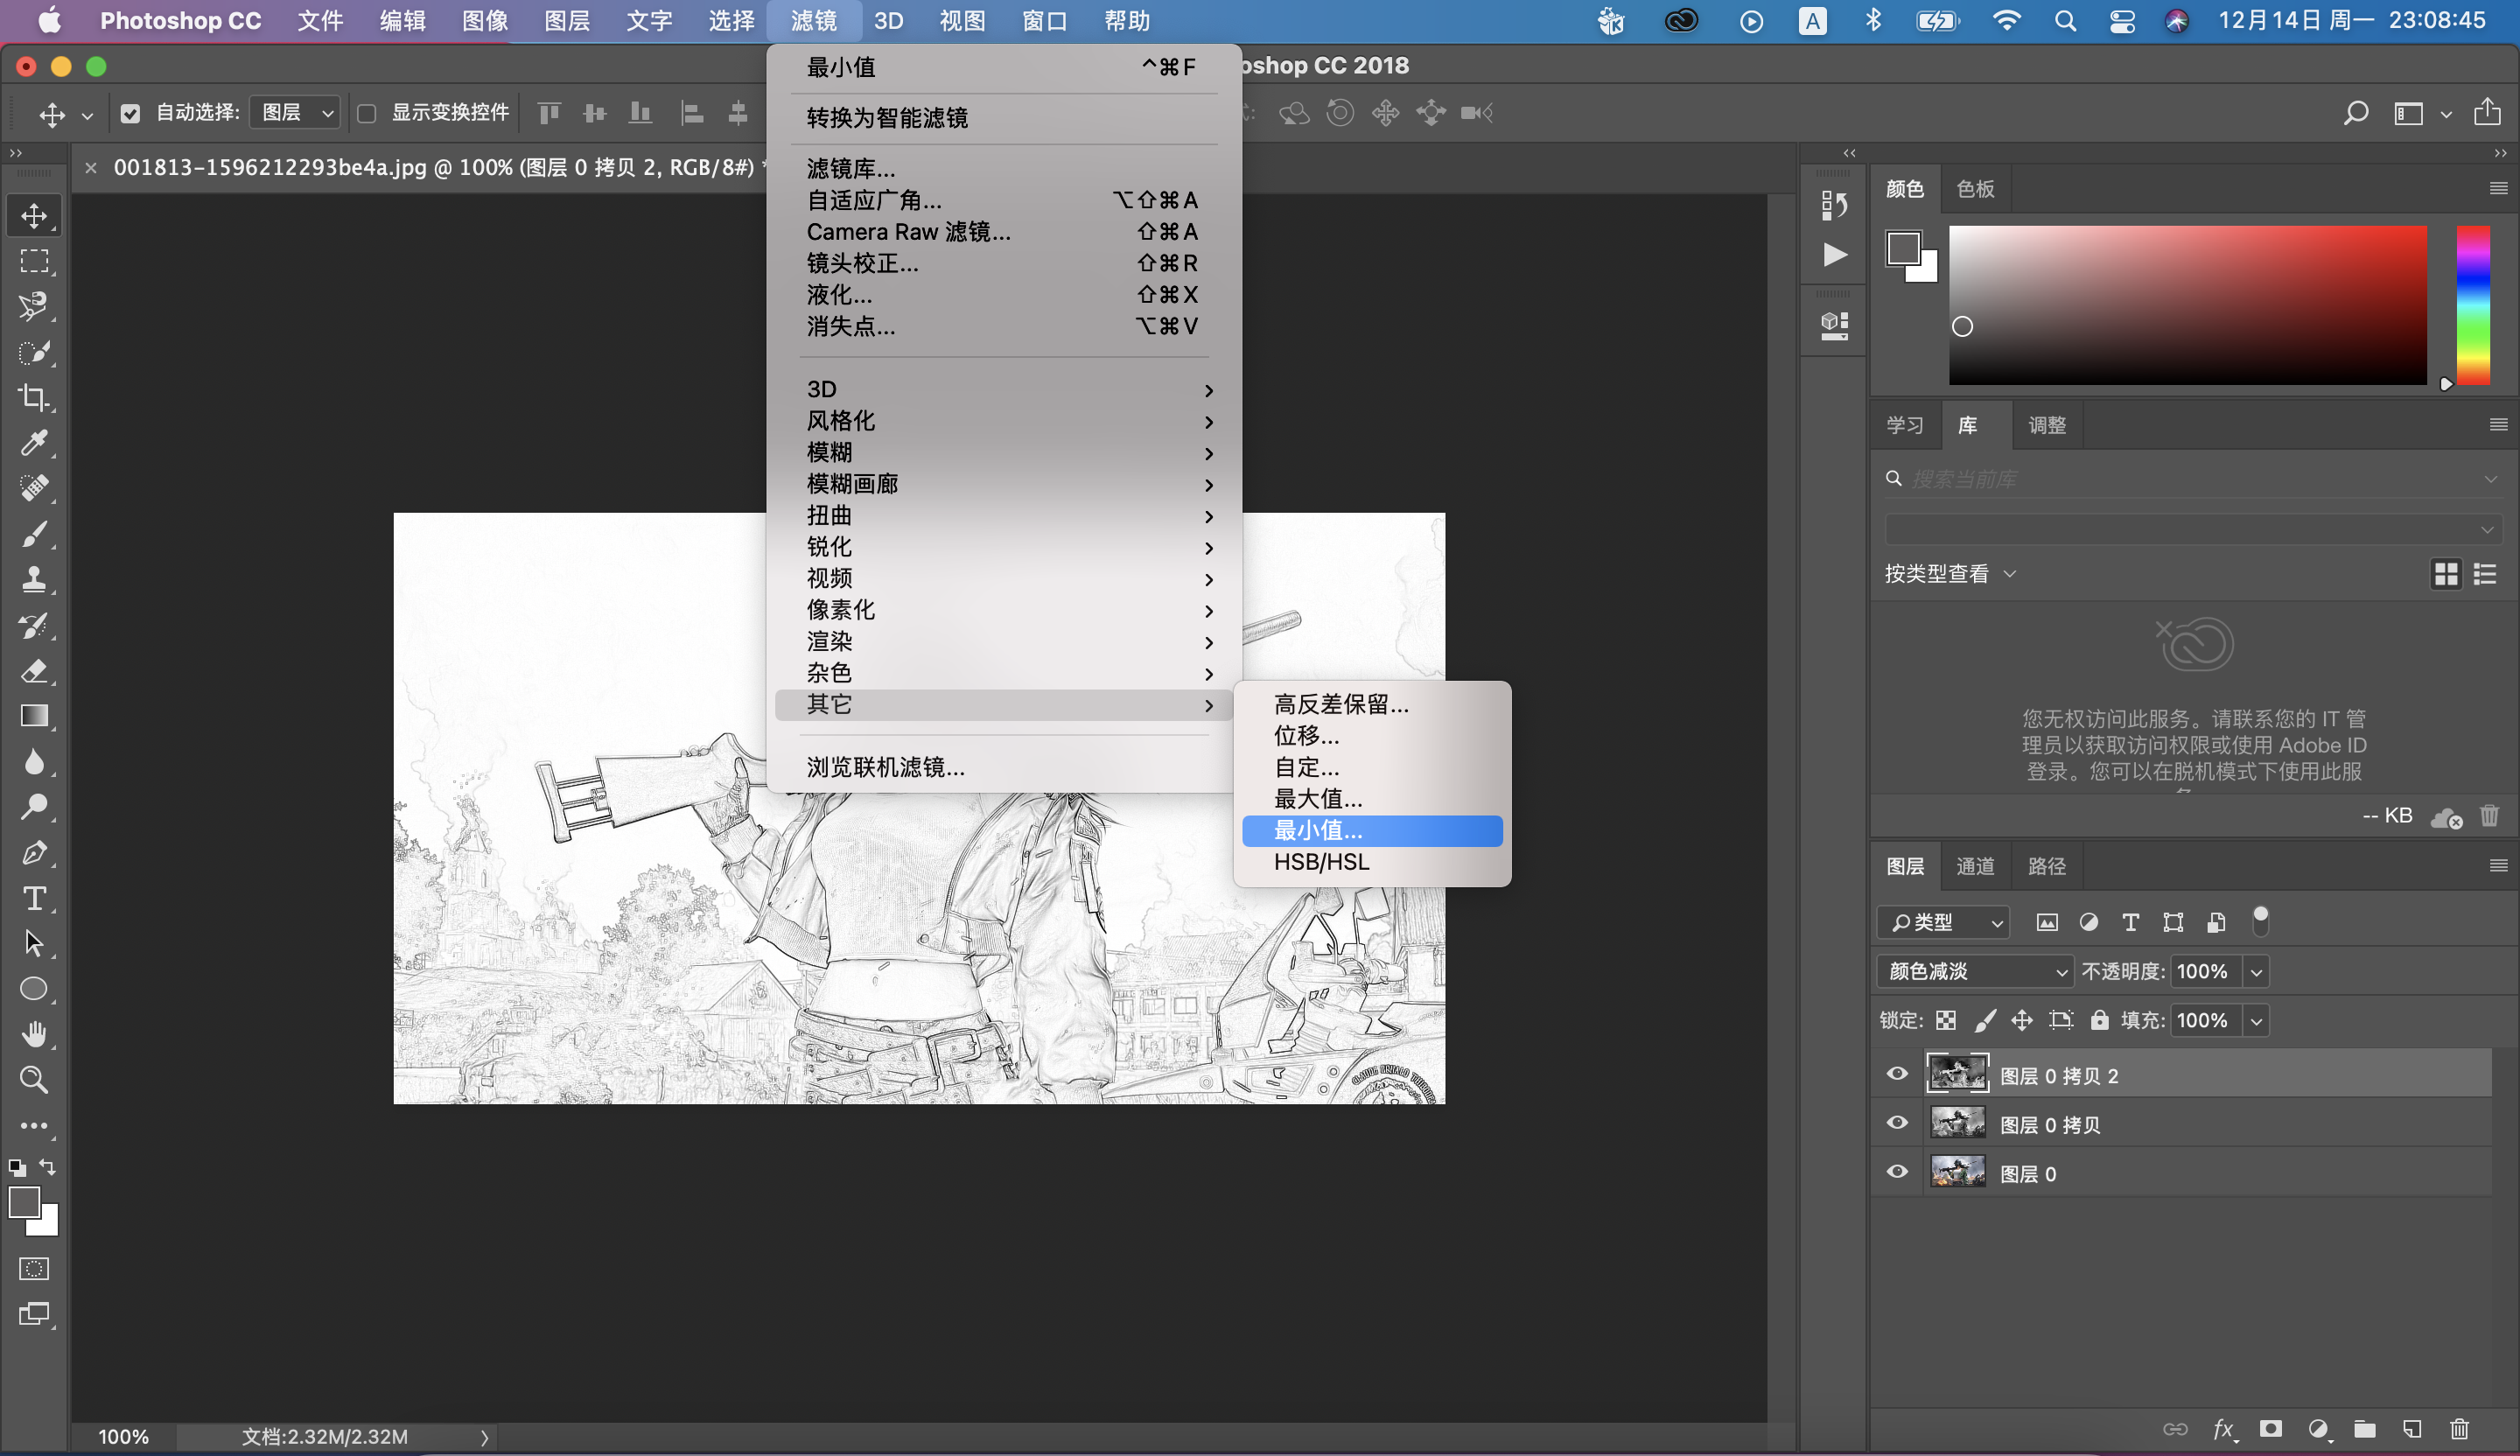Click the delete layer trash icon
This screenshot has height=1456, width=2520.
(x=2460, y=1429)
